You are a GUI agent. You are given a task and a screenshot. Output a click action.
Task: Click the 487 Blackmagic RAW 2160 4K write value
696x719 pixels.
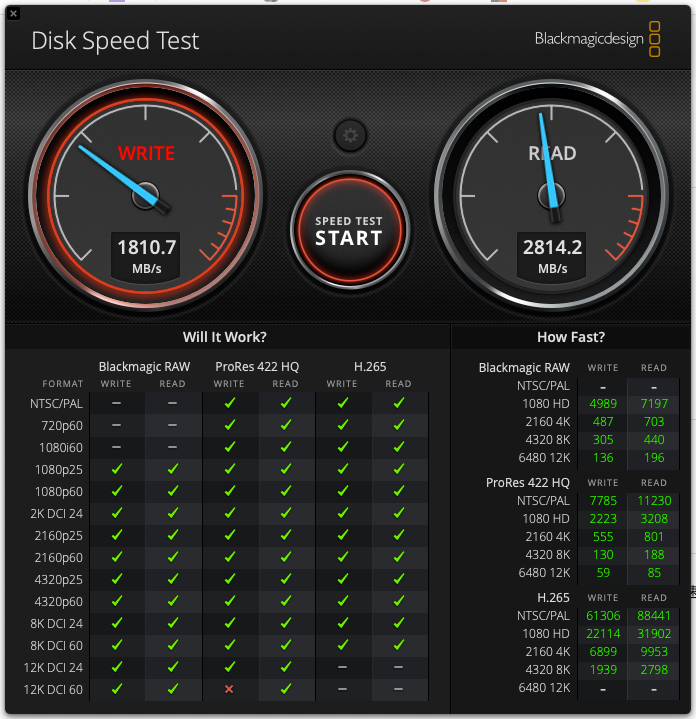(603, 422)
